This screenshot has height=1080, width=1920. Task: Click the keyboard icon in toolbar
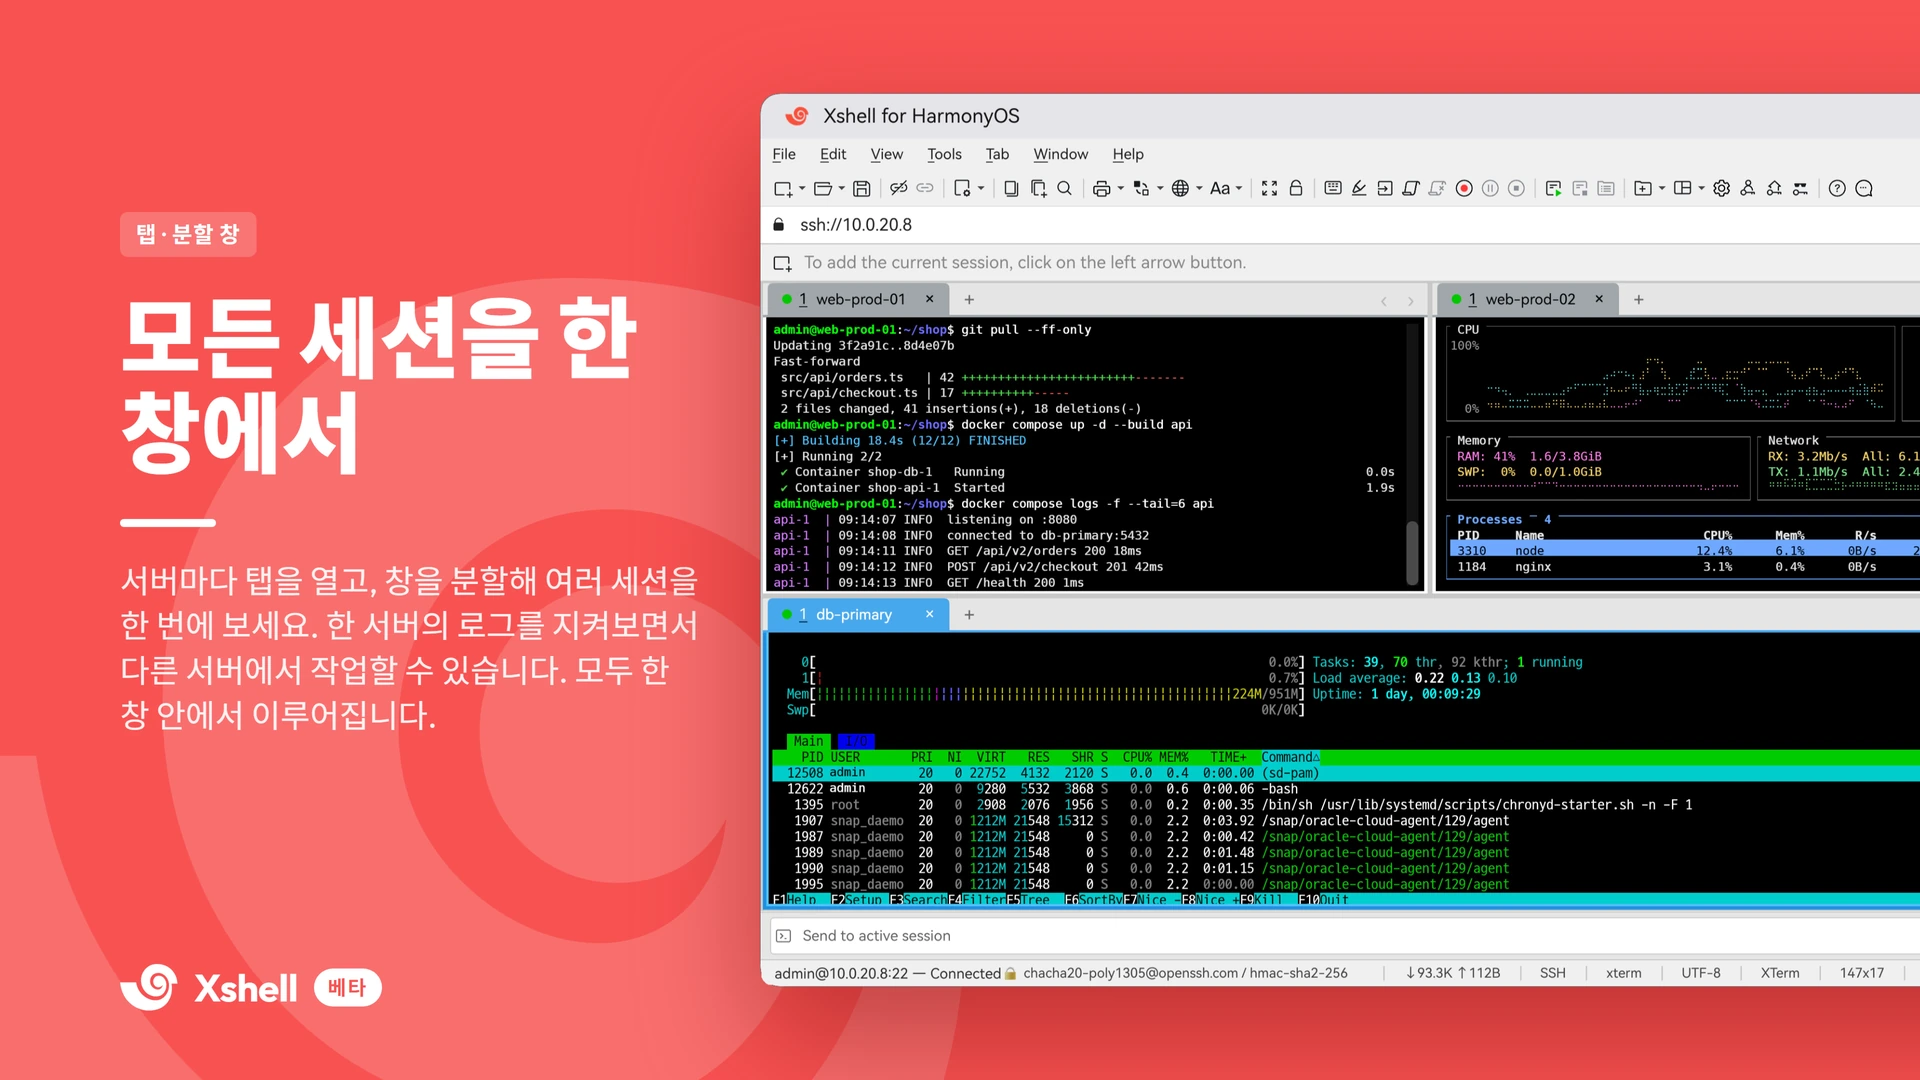1333,188
